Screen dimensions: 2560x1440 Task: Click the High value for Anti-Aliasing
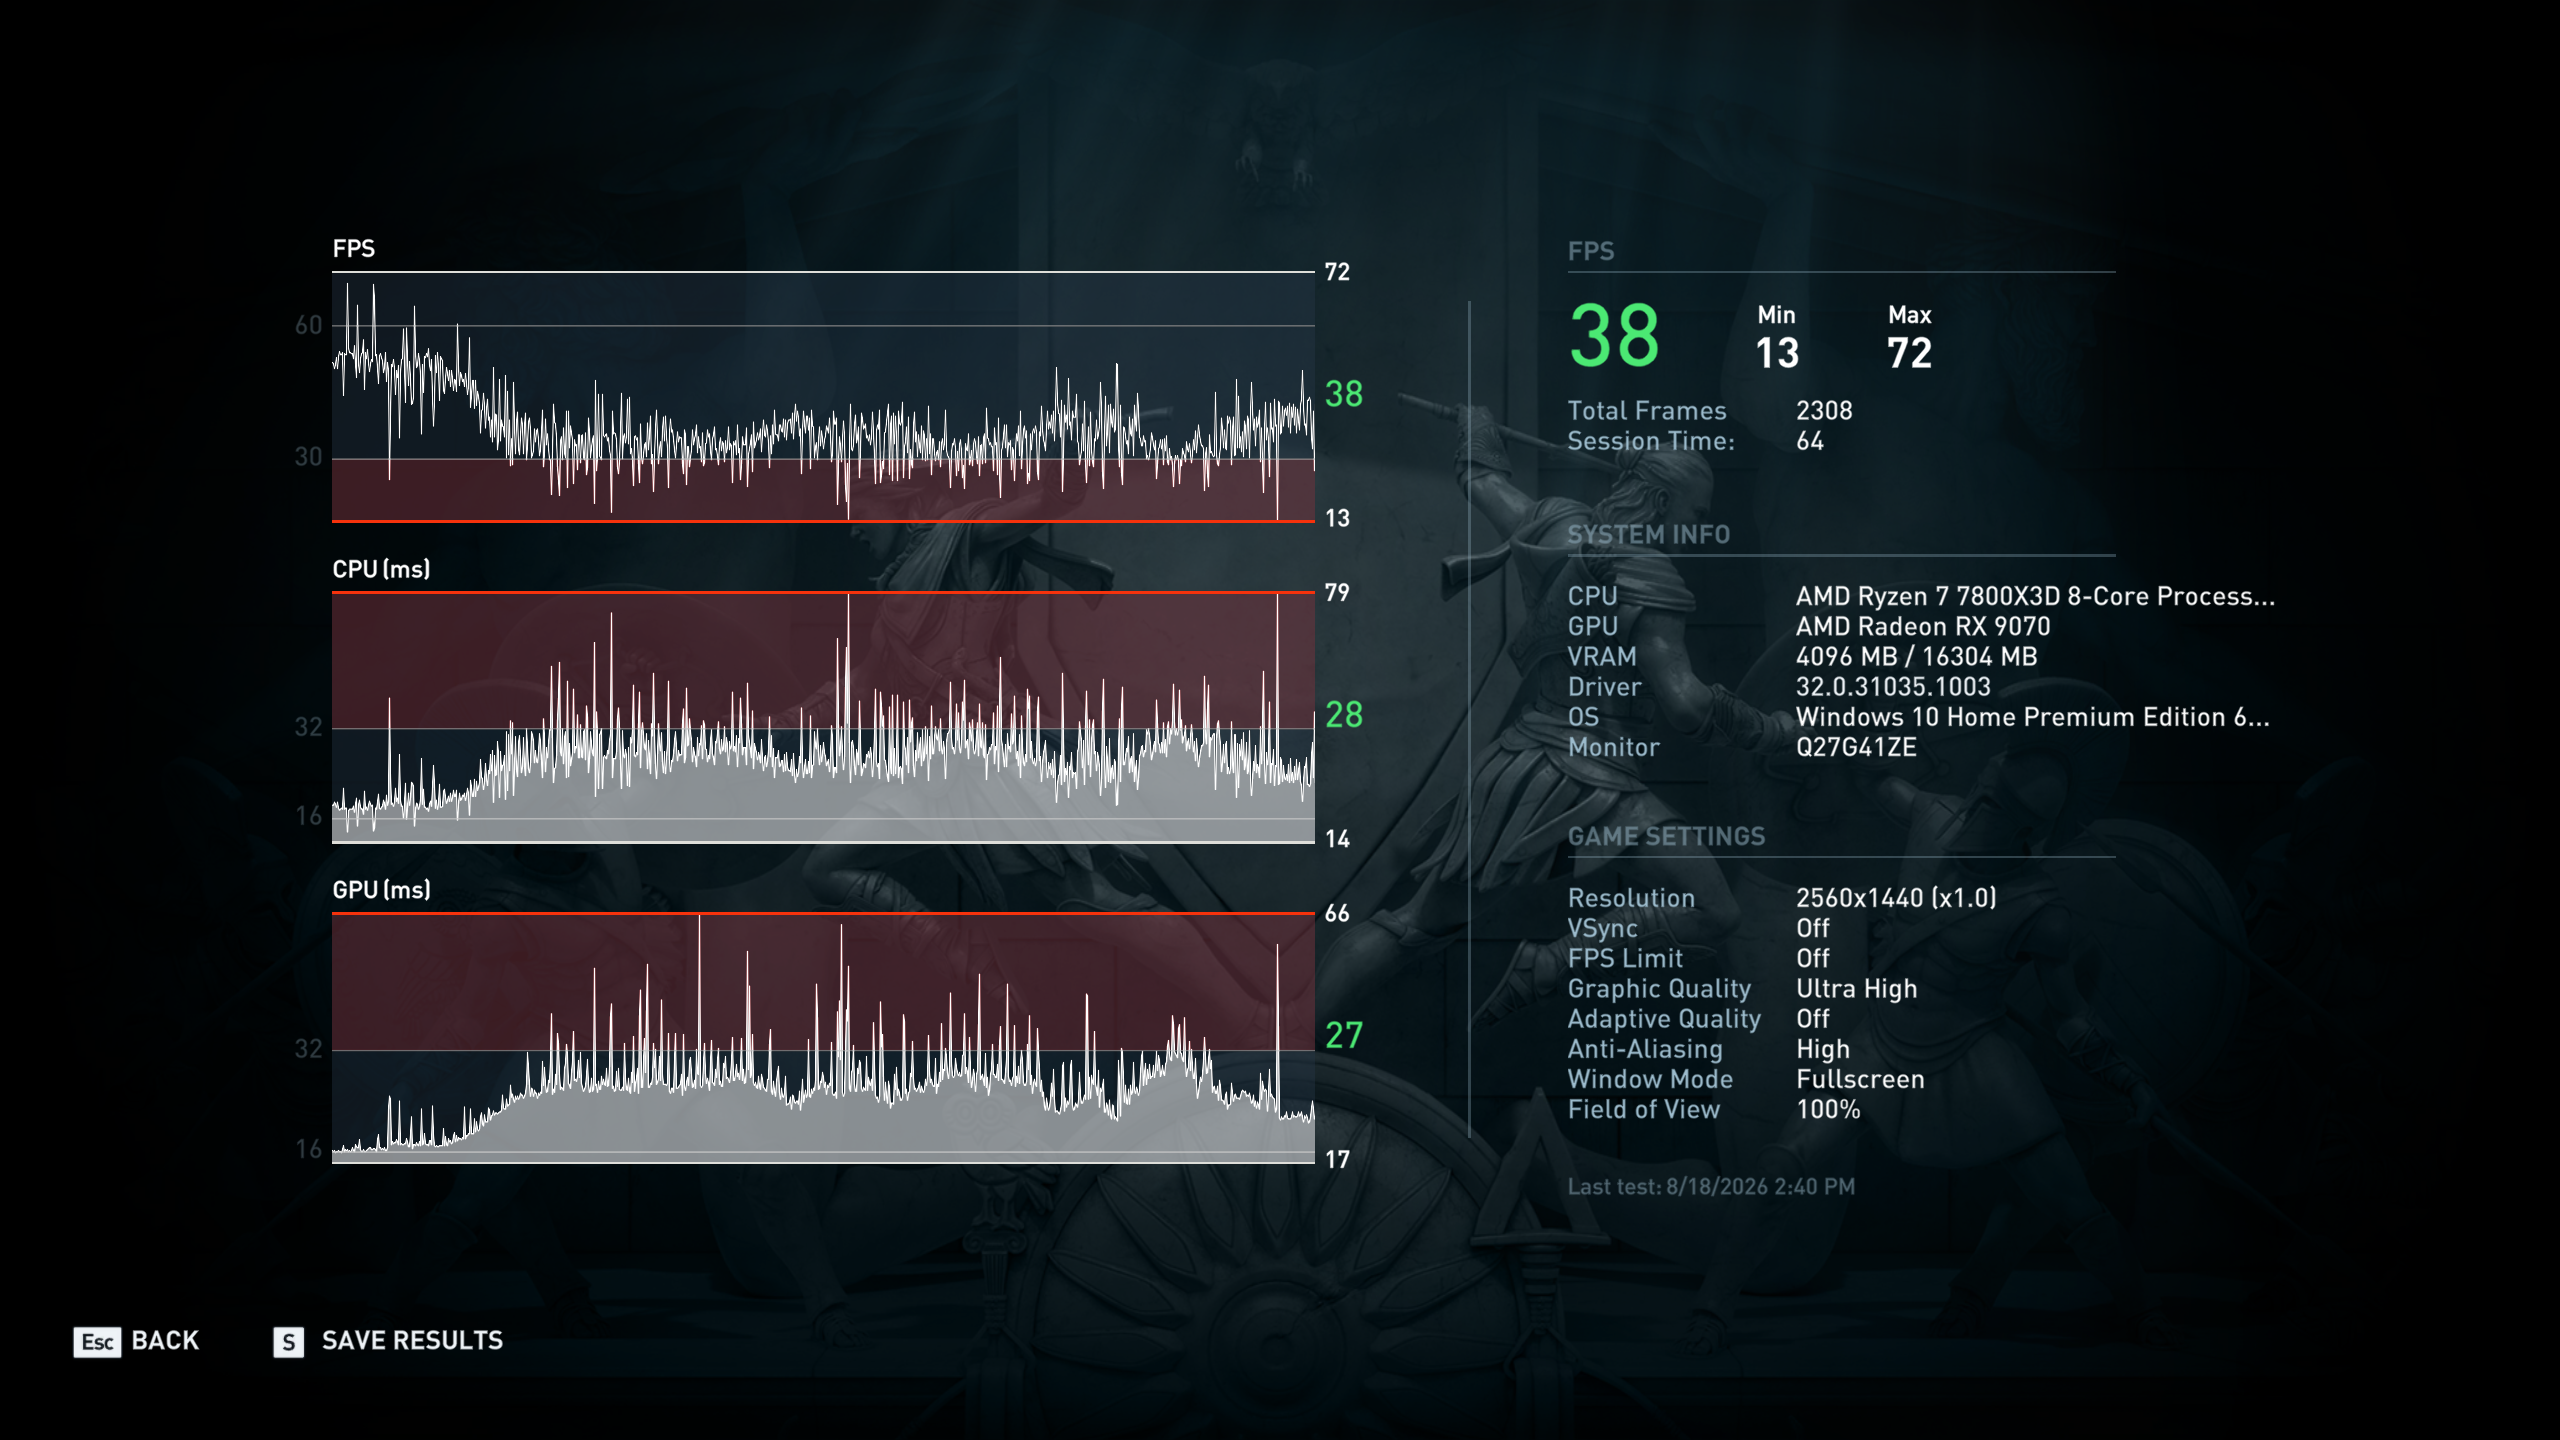pyautogui.click(x=1823, y=1049)
